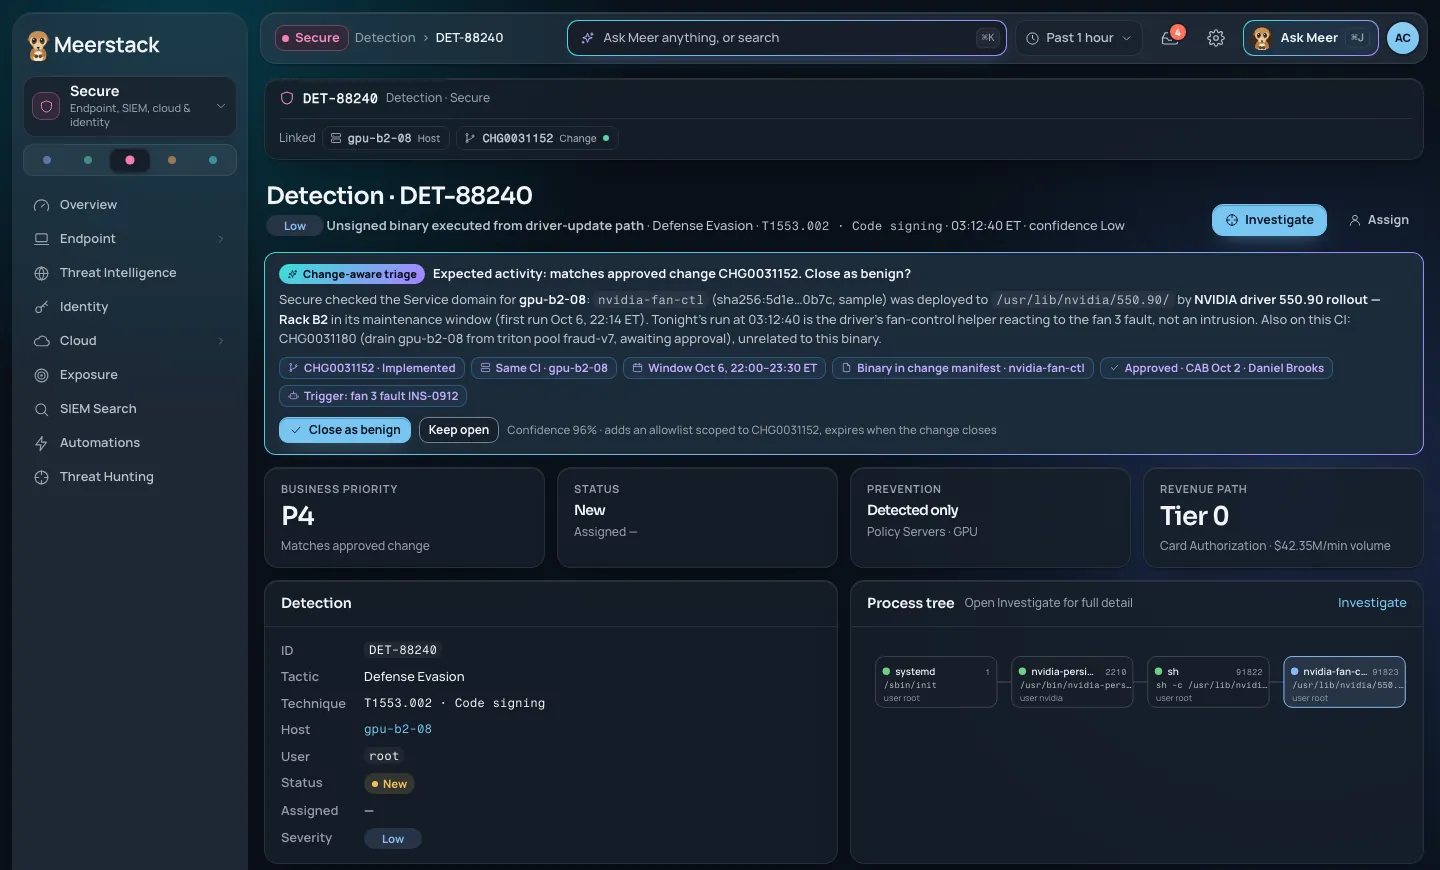Open Threat Intelligence in the sidebar
Image resolution: width=1440 pixels, height=870 pixels.
(130, 273)
